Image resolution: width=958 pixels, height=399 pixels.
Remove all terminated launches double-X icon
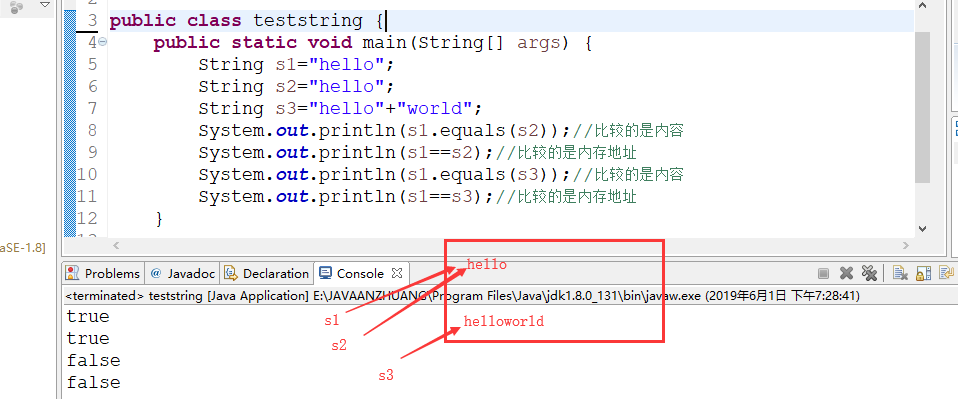click(869, 273)
